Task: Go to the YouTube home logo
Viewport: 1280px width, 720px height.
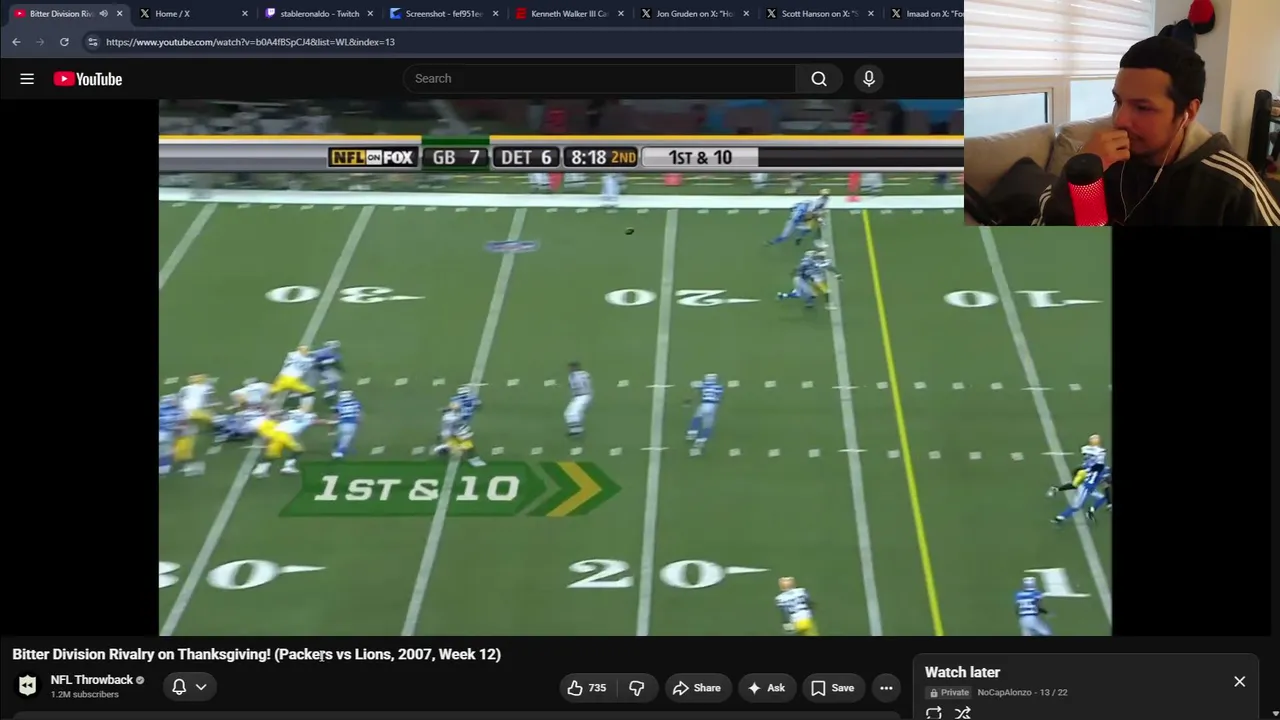Action: pyautogui.click(x=88, y=79)
